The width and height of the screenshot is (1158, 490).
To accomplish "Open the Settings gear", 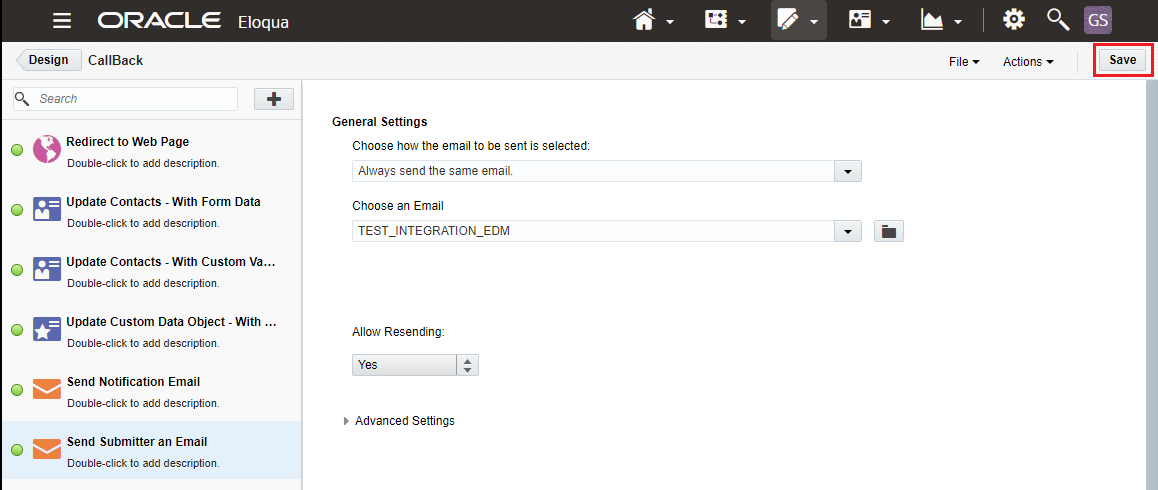I will point(1013,20).
